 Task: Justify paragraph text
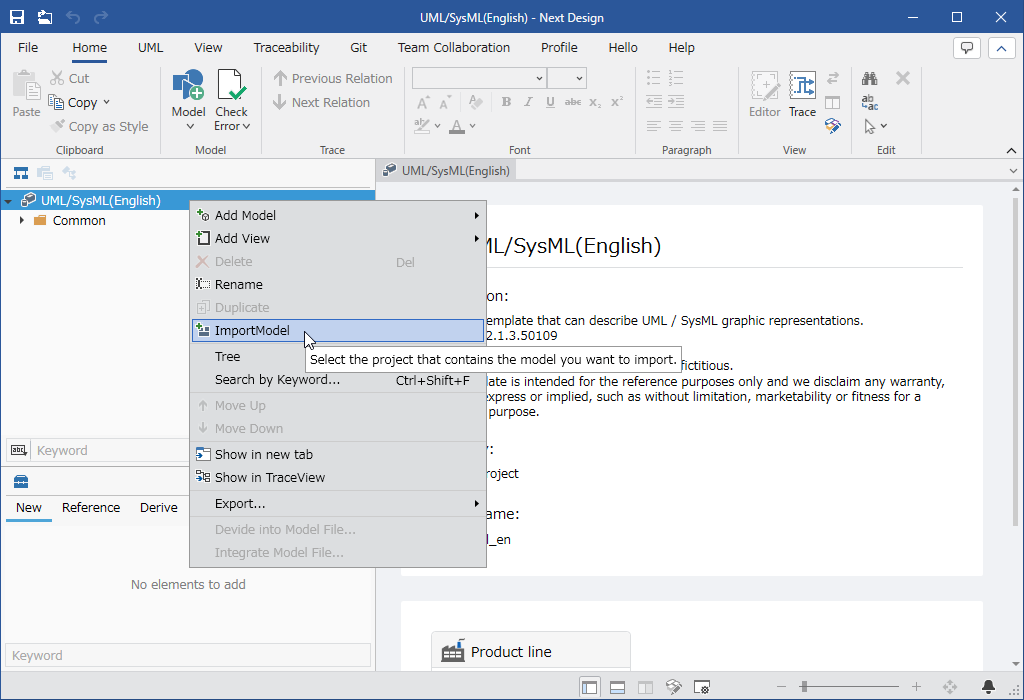[x=720, y=126]
